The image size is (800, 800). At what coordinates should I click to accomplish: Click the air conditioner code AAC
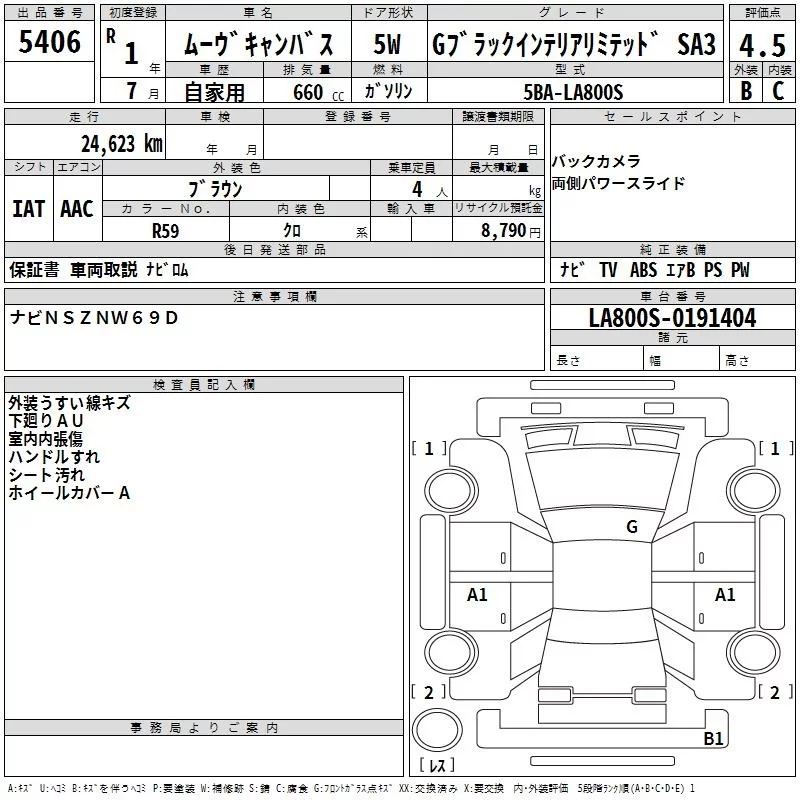point(77,209)
